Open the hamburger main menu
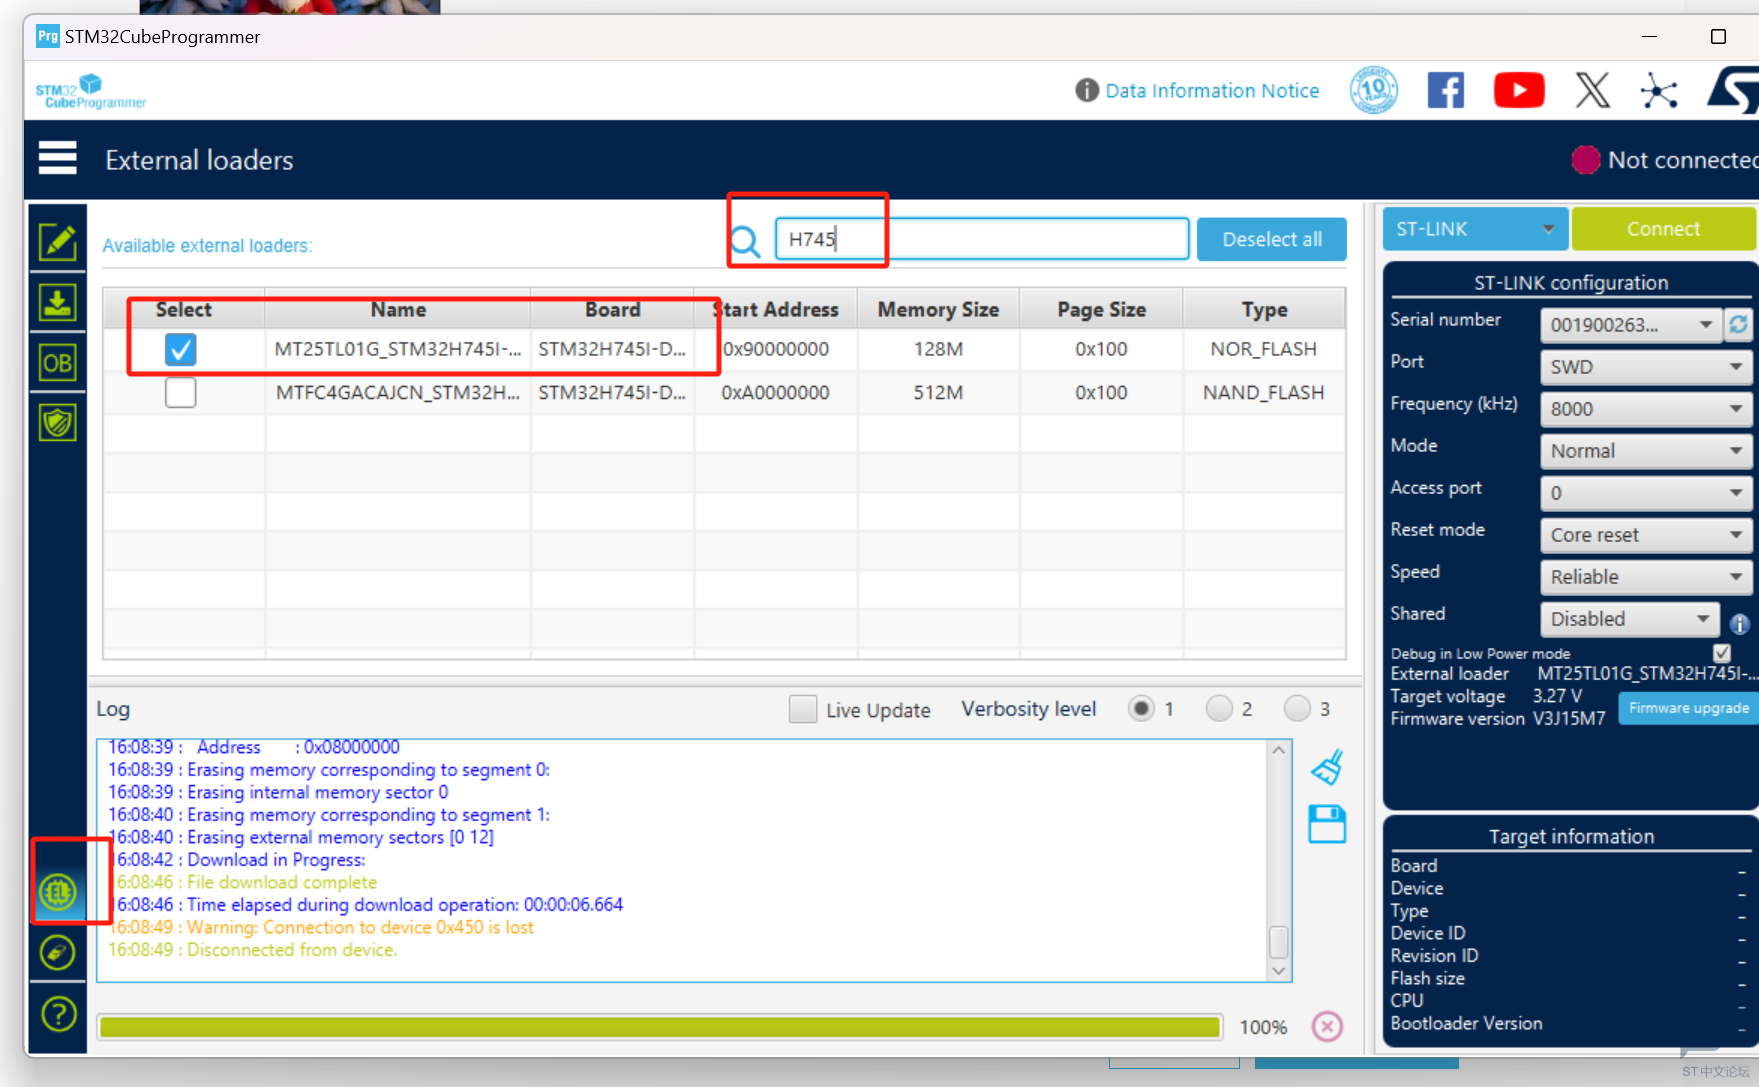This screenshot has width=1759, height=1087. [x=57, y=158]
